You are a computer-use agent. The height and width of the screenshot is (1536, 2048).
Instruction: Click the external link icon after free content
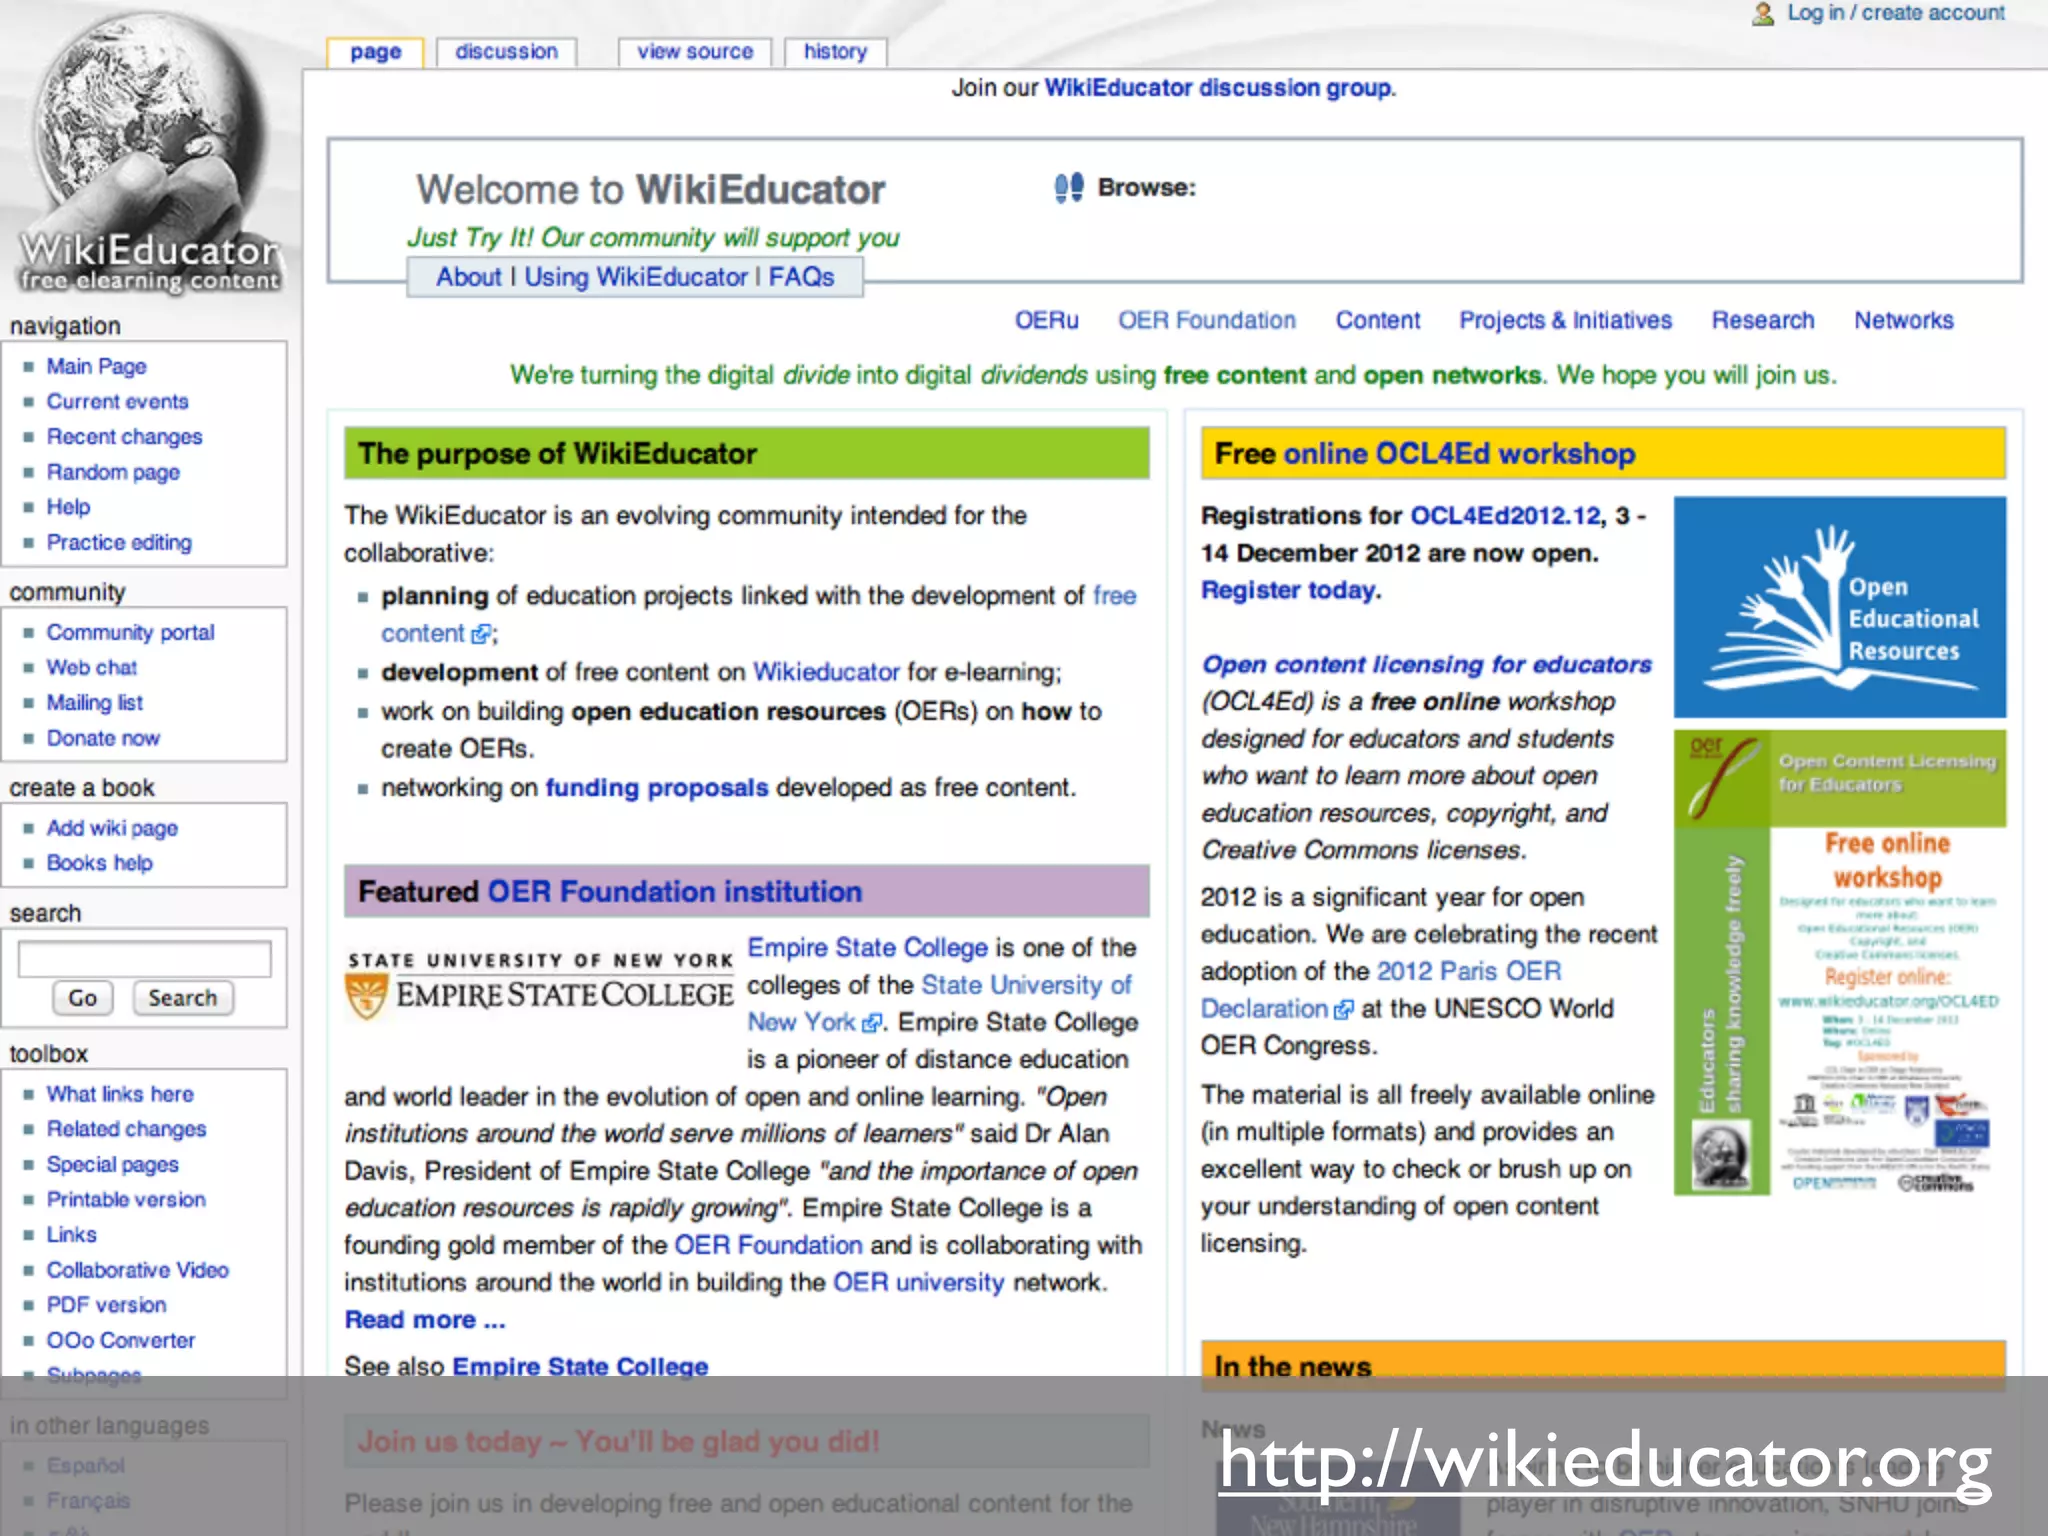tap(481, 634)
